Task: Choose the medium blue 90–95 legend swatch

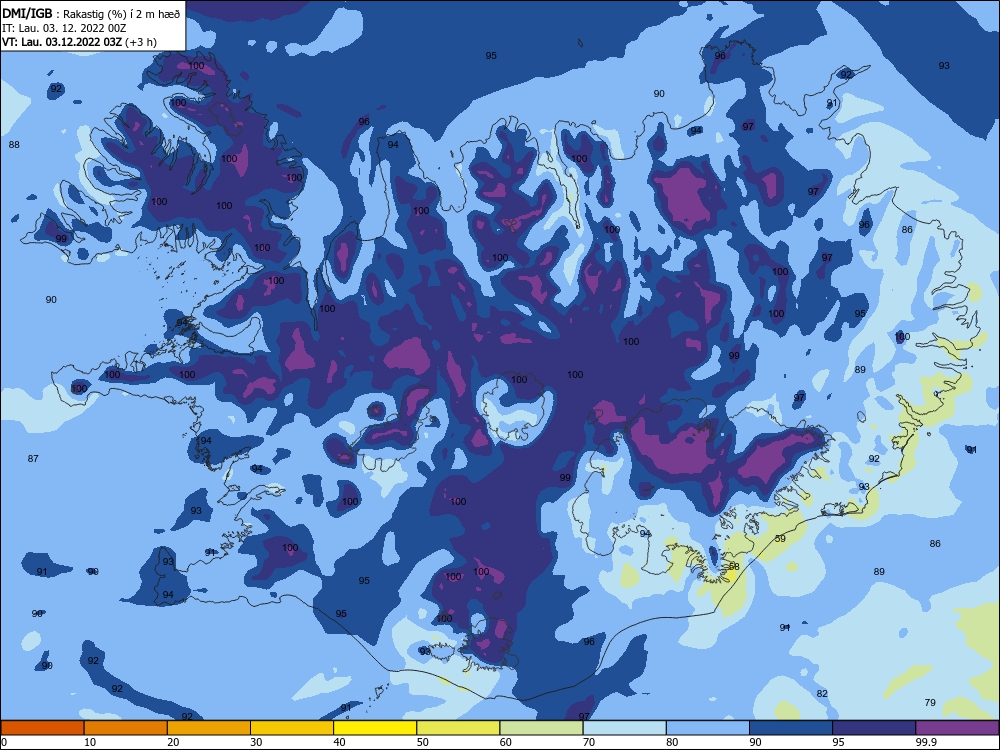Action: coord(791,728)
